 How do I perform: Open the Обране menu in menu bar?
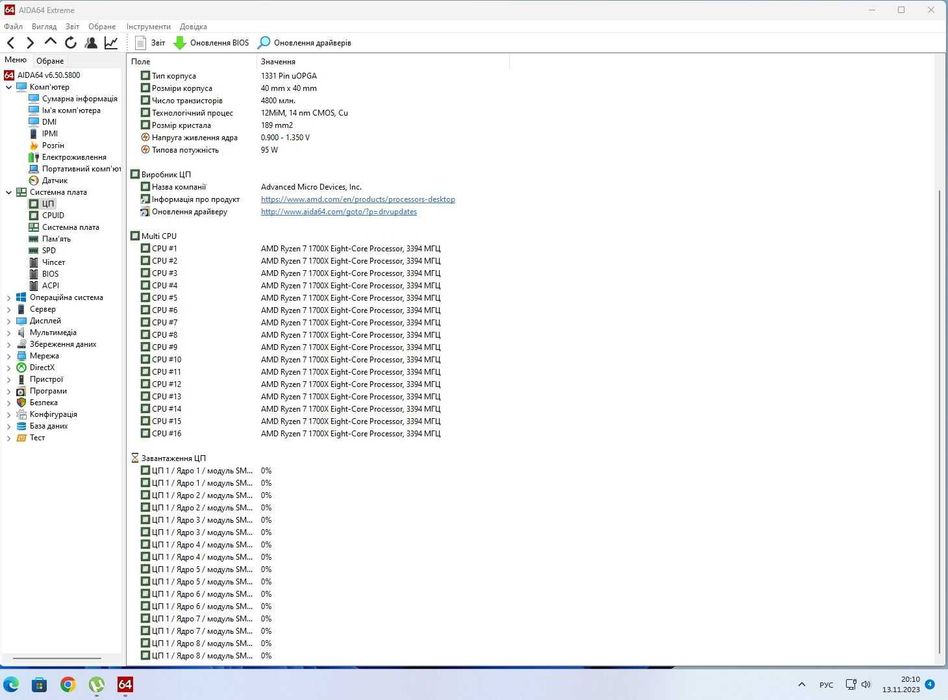[x=102, y=27]
